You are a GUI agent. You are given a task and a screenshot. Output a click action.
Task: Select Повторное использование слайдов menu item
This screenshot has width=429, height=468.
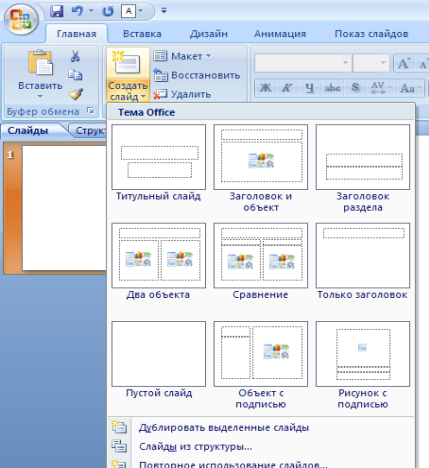[261, 463]
